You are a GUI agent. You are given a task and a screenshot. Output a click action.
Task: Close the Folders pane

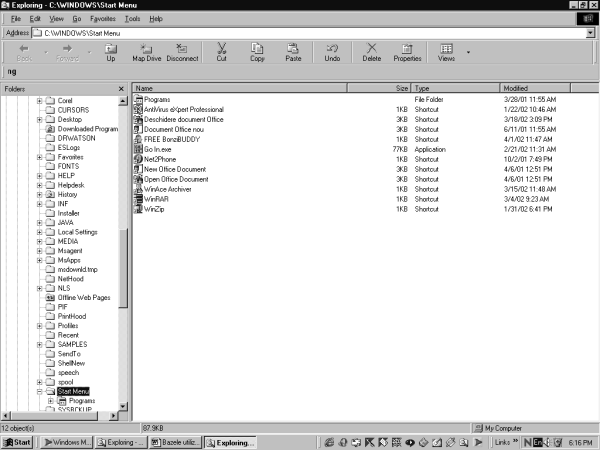tap(121, 89)
